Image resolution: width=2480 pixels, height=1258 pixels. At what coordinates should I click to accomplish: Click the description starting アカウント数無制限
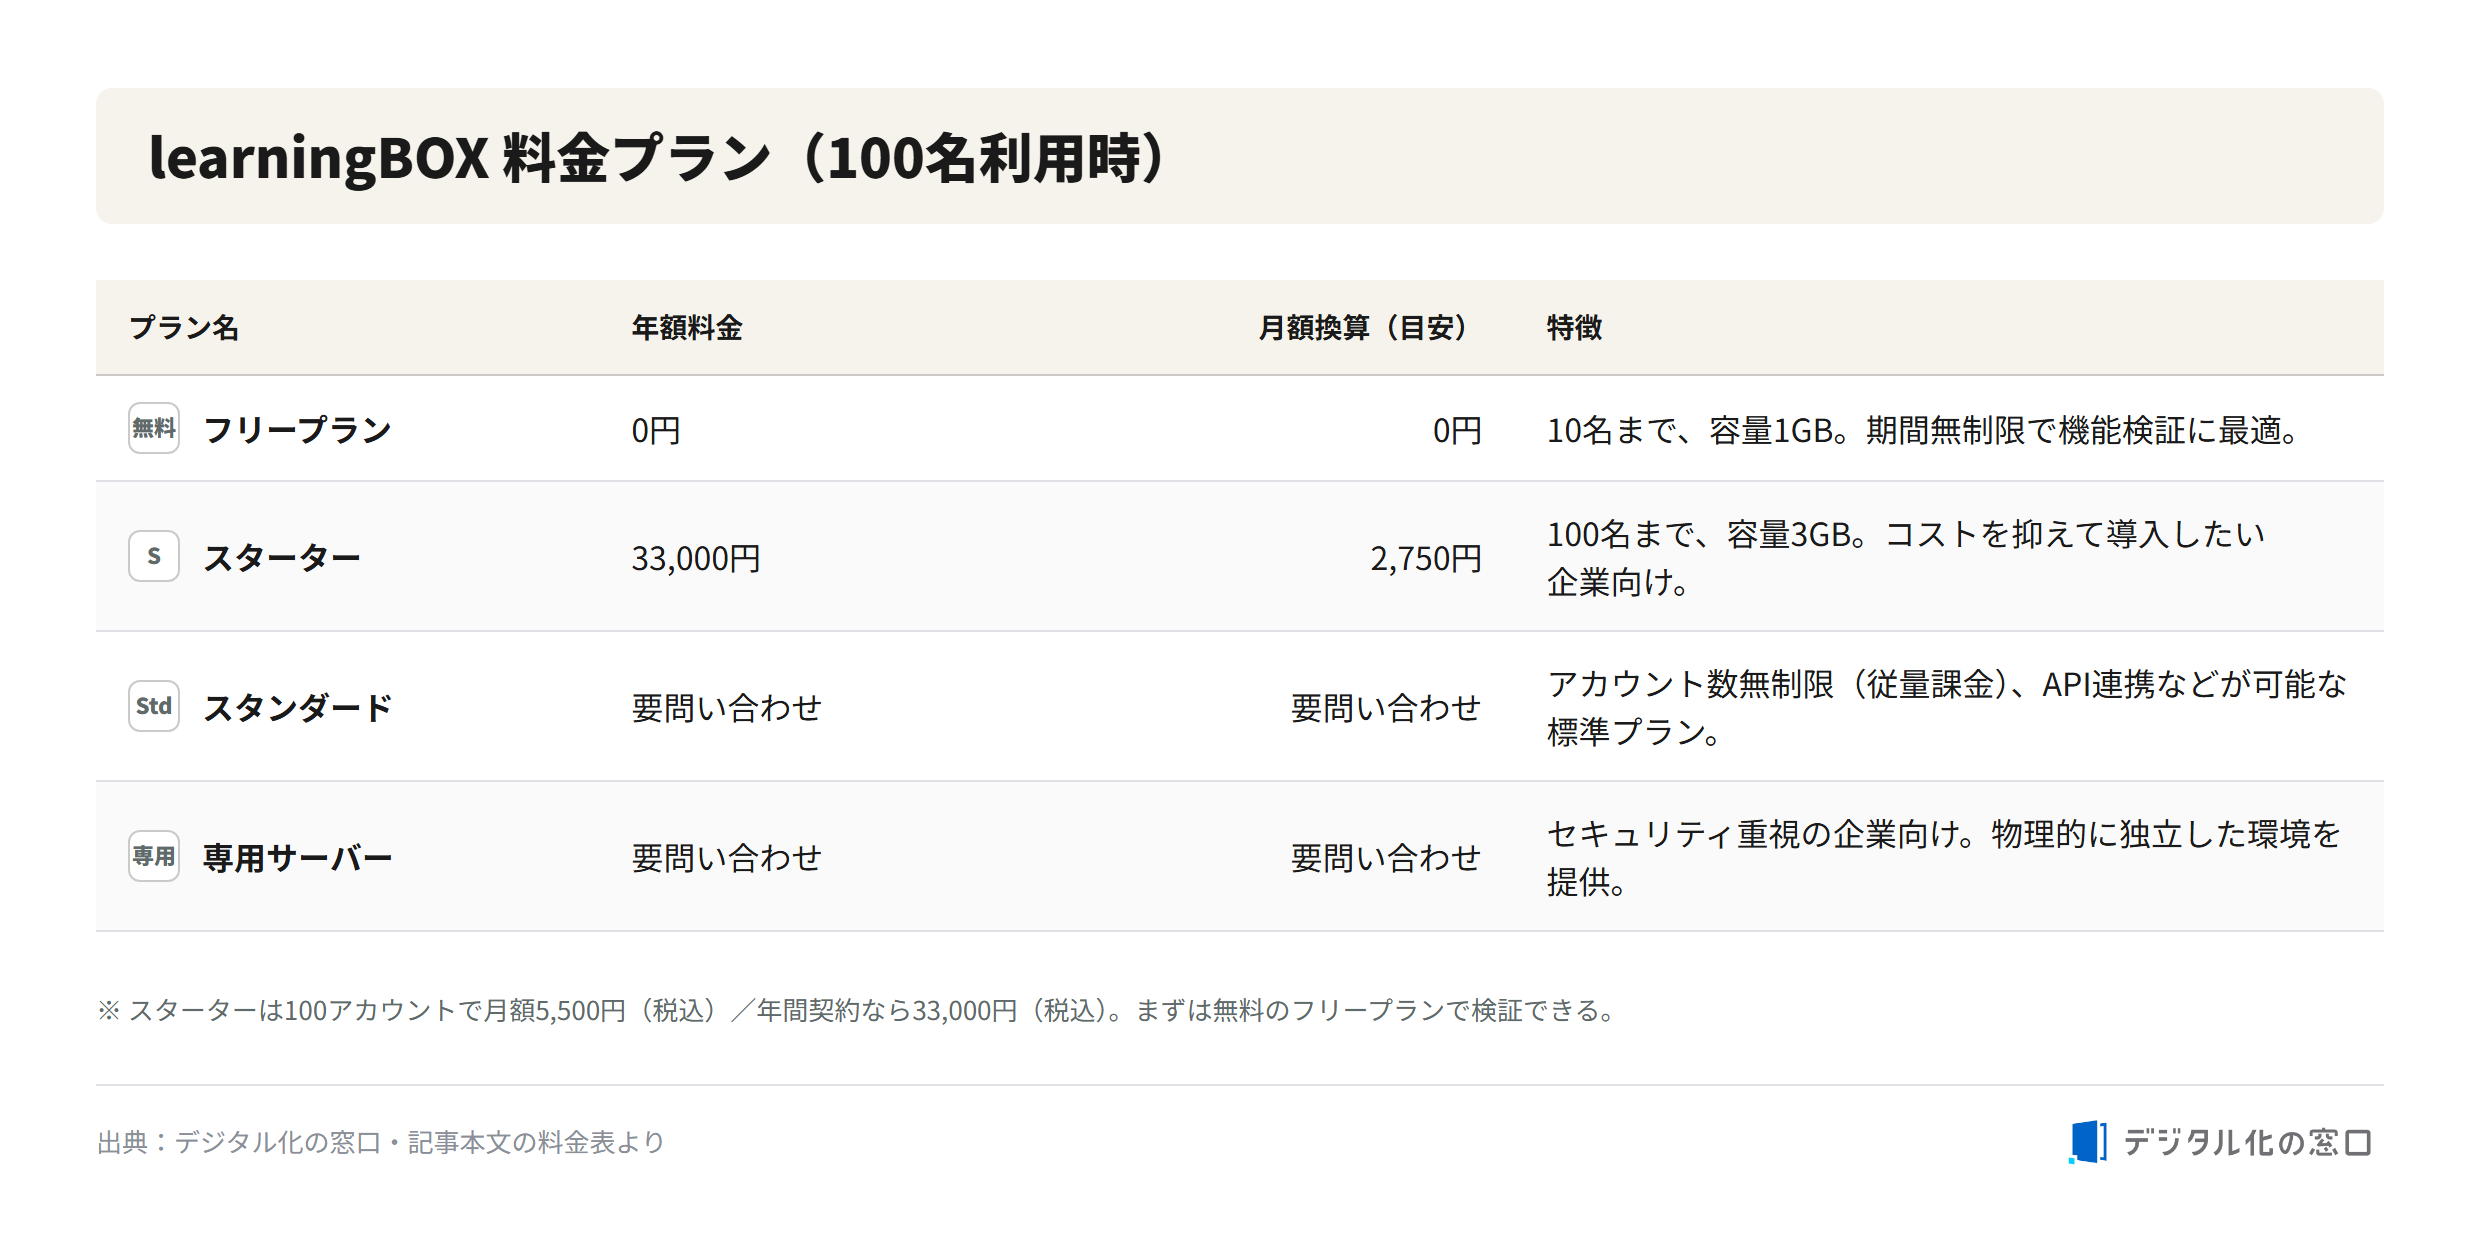[x=1946, y=708]
